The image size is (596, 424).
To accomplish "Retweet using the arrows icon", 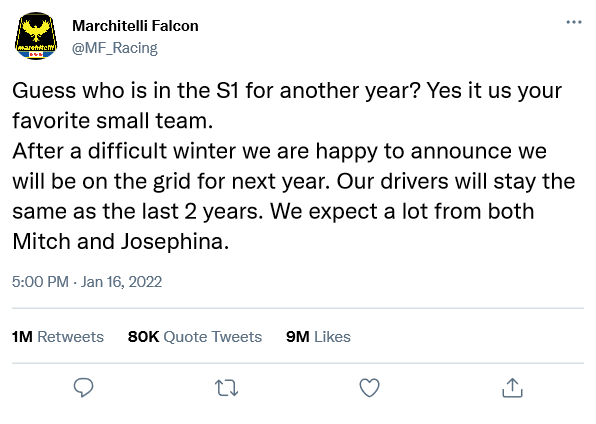I will coord(227,388).
